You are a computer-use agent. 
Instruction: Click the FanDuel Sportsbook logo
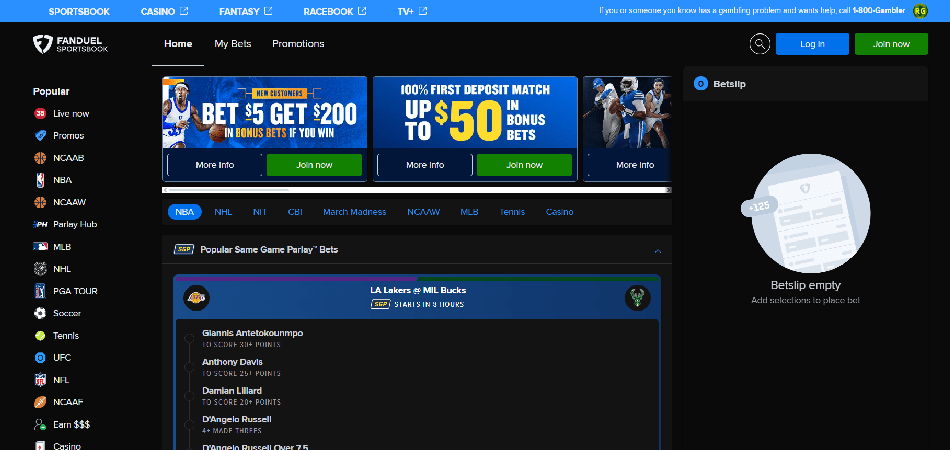[68, 45]
